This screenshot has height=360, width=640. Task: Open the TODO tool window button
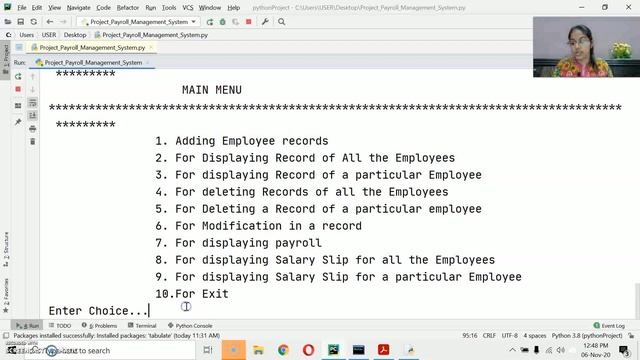[60, 326]
